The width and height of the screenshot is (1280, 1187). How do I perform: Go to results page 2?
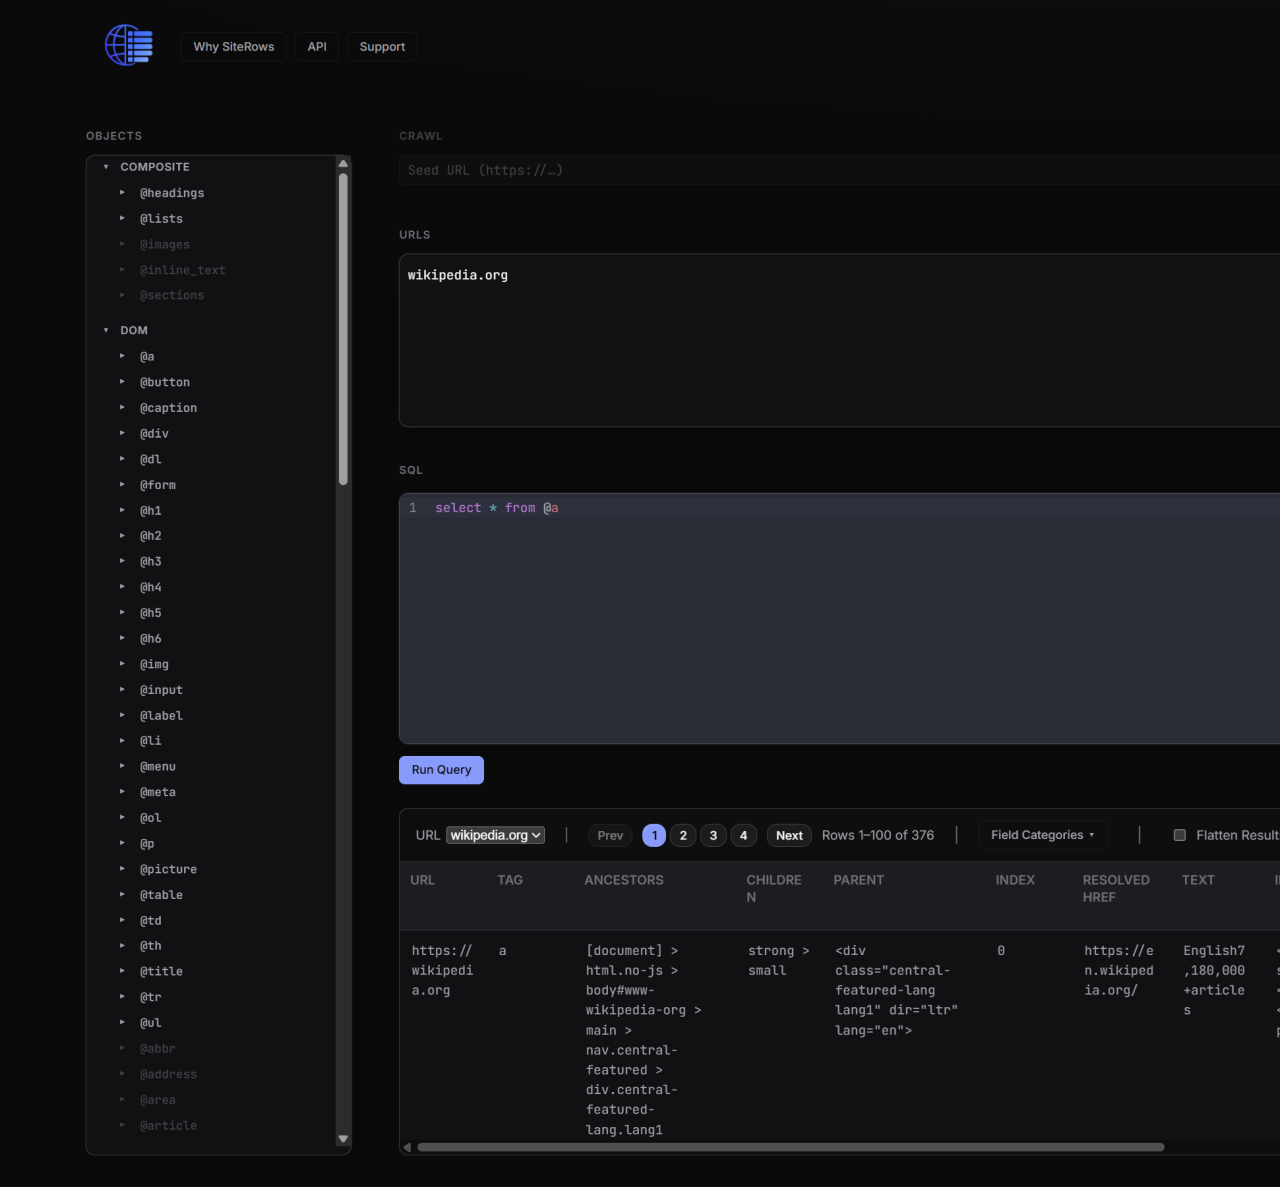point(683,835)
